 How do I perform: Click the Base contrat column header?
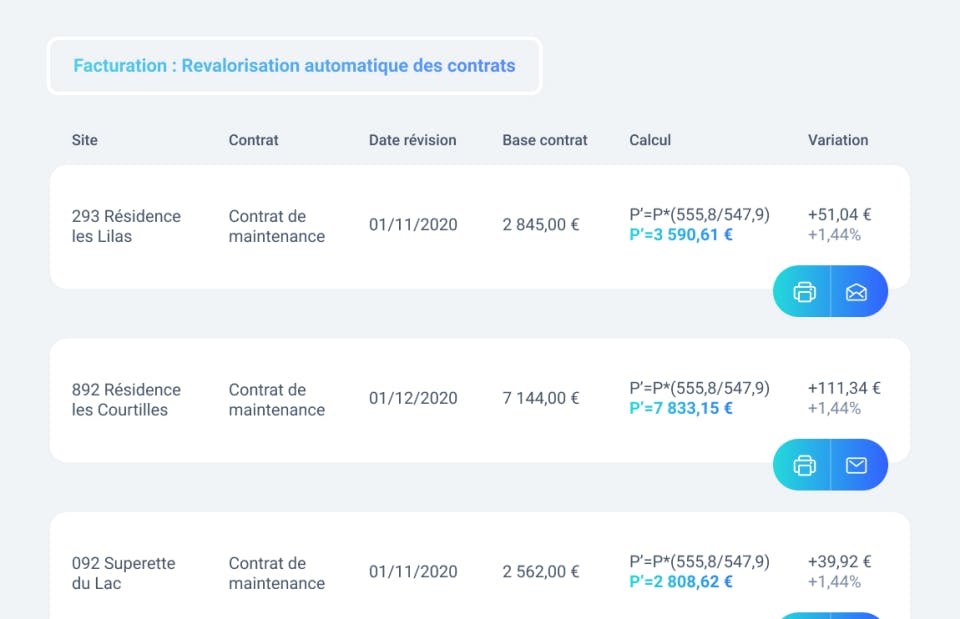pos(545,140)
